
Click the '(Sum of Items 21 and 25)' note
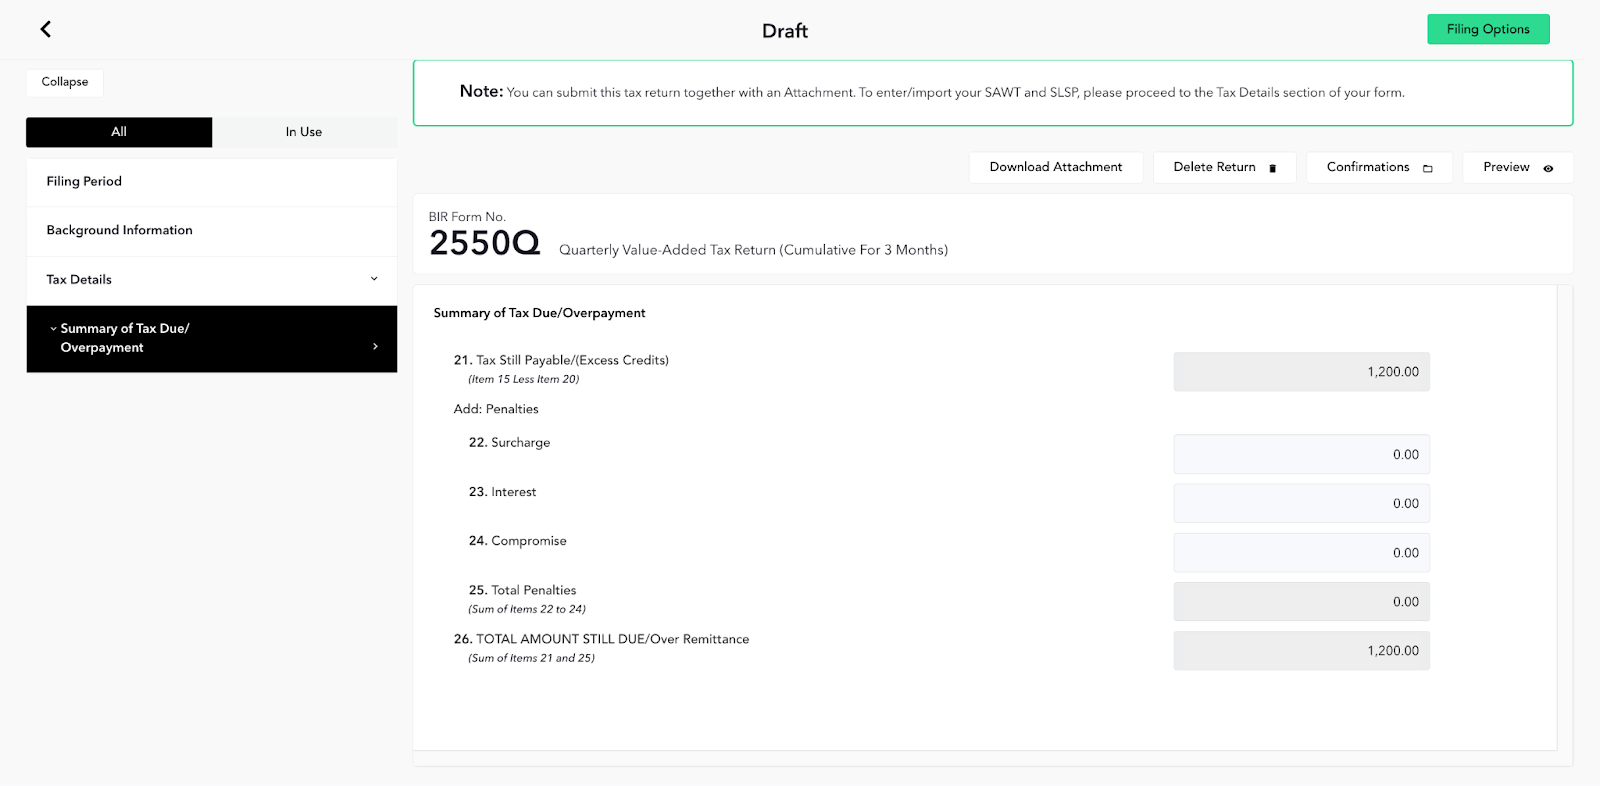point(531,658)
